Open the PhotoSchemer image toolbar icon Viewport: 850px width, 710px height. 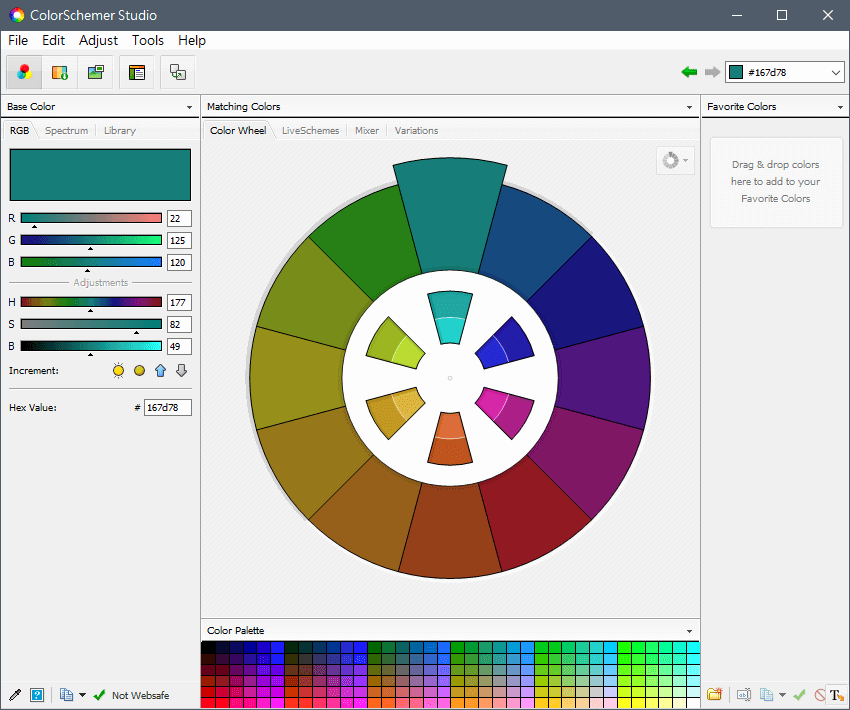point(95,72)
